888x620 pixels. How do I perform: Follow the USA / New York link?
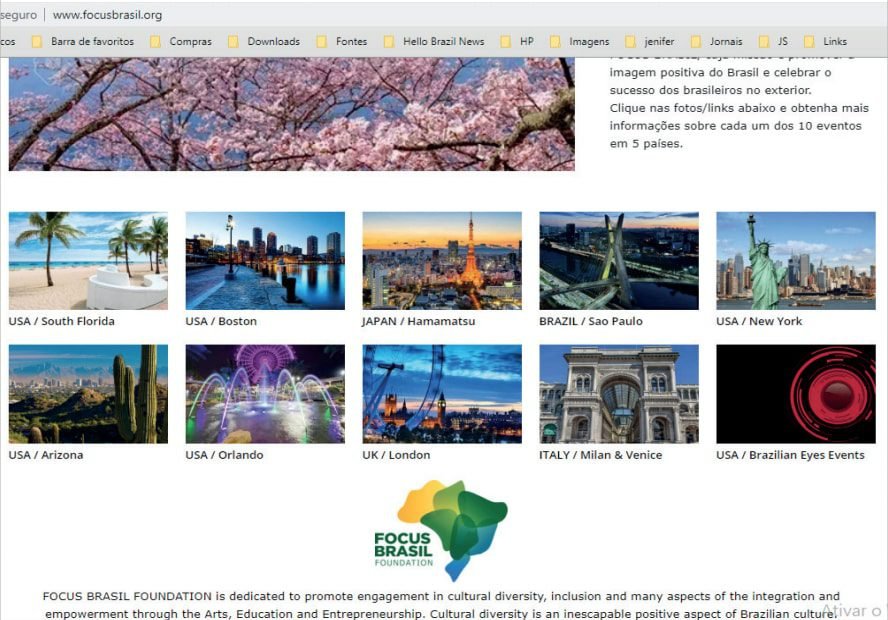[759, 321]
